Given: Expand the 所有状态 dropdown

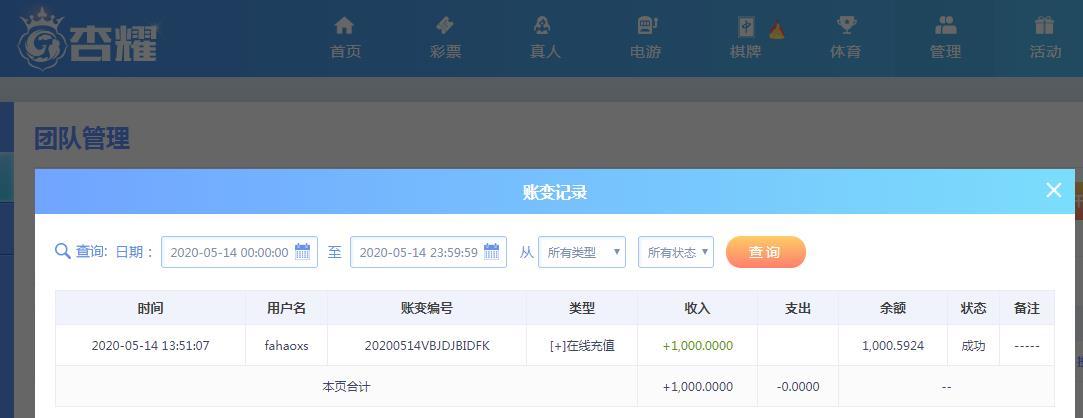Looking at the screenshot, I should [675, 252].
